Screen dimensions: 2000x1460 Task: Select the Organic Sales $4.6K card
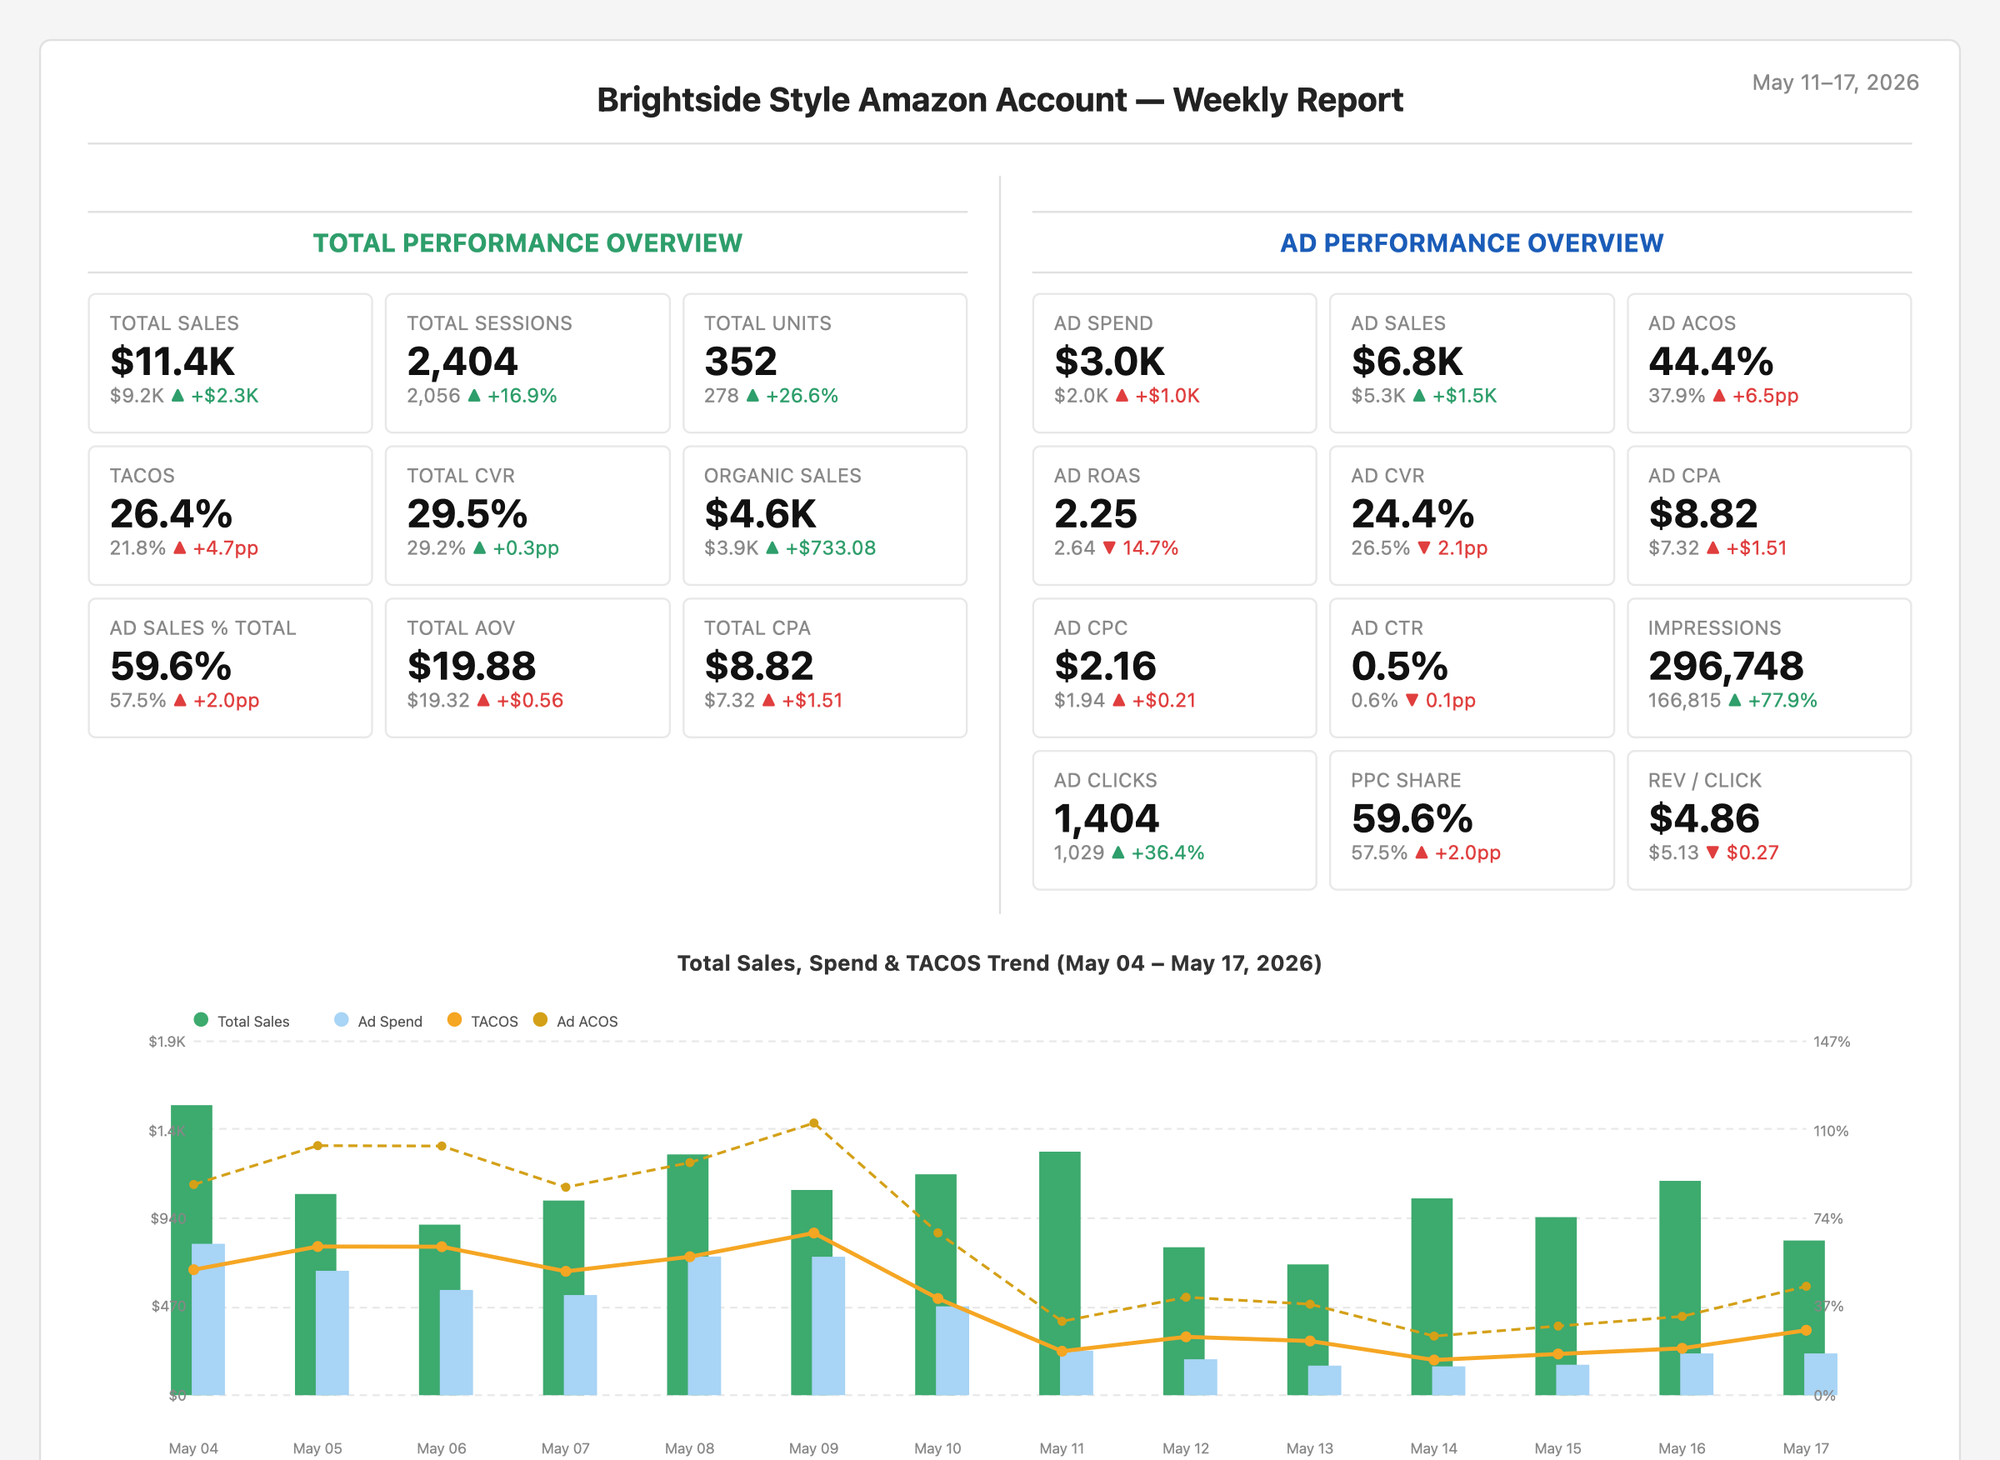tap(825, 515)
